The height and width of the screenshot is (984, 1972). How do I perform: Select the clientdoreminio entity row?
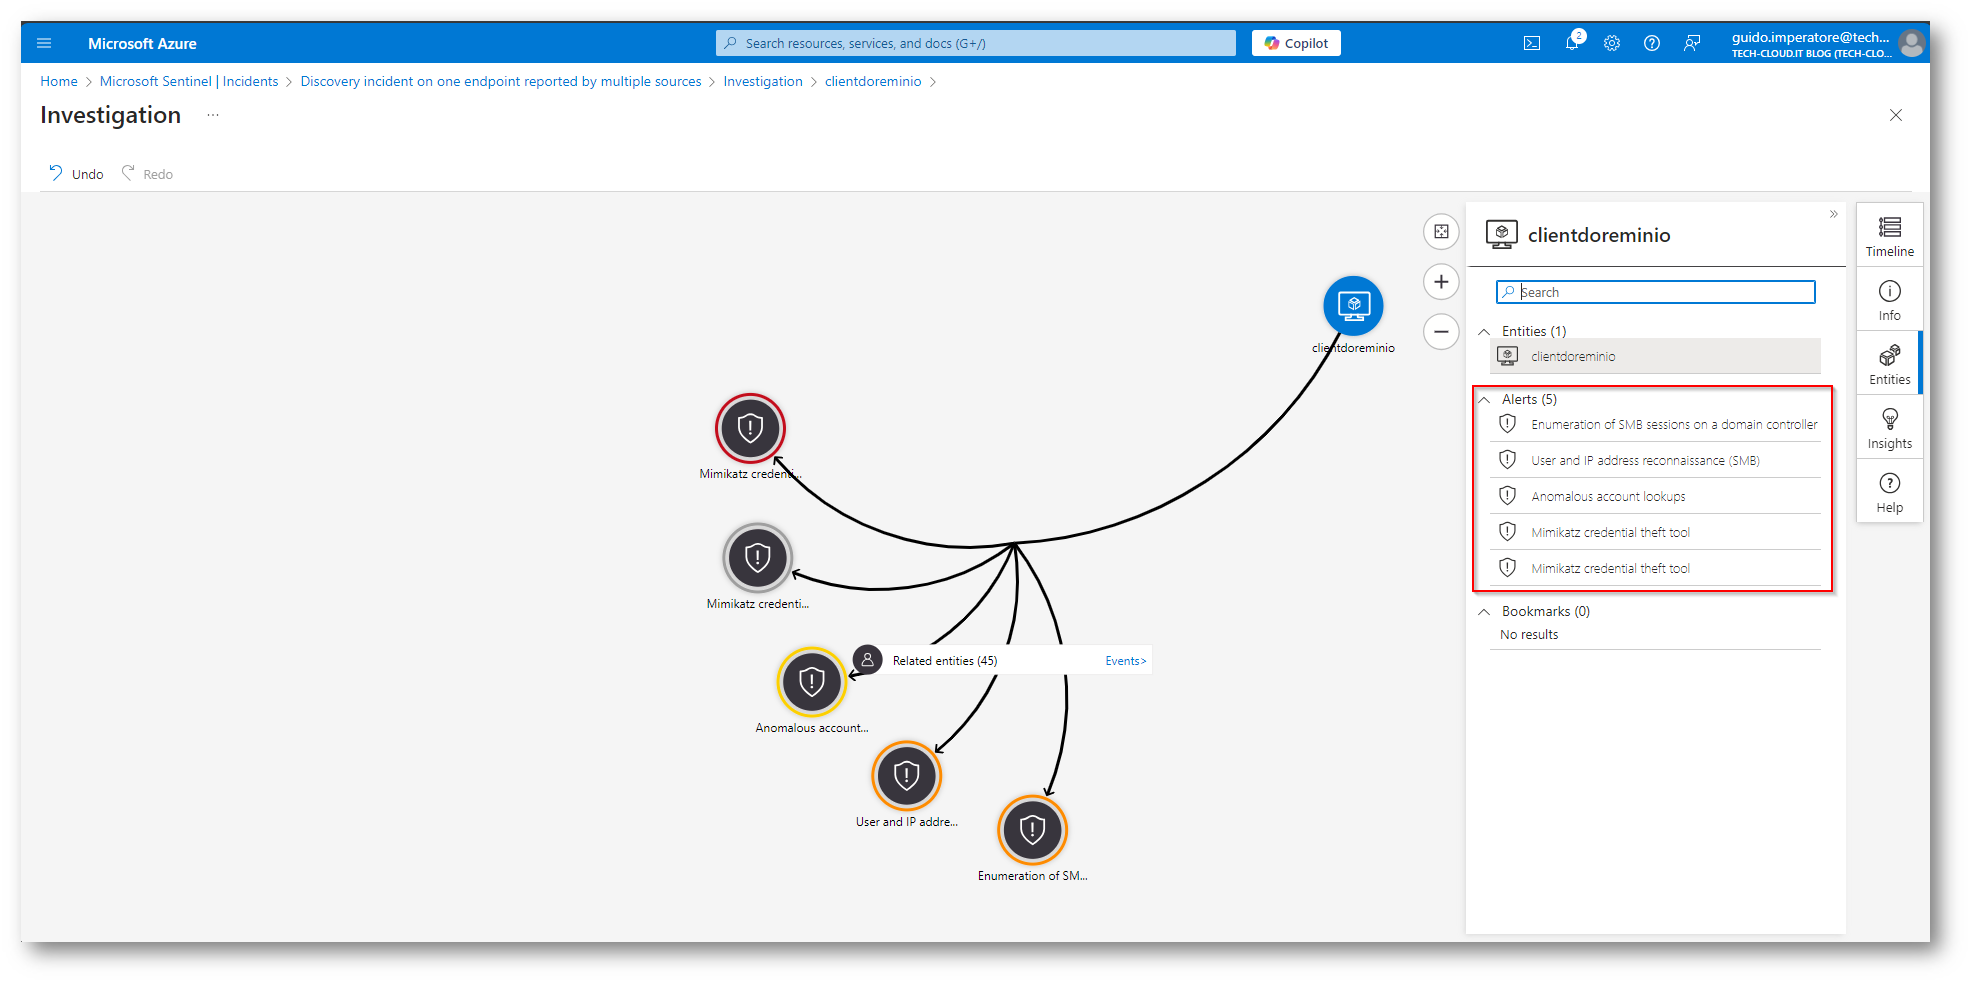point(1655,356)
